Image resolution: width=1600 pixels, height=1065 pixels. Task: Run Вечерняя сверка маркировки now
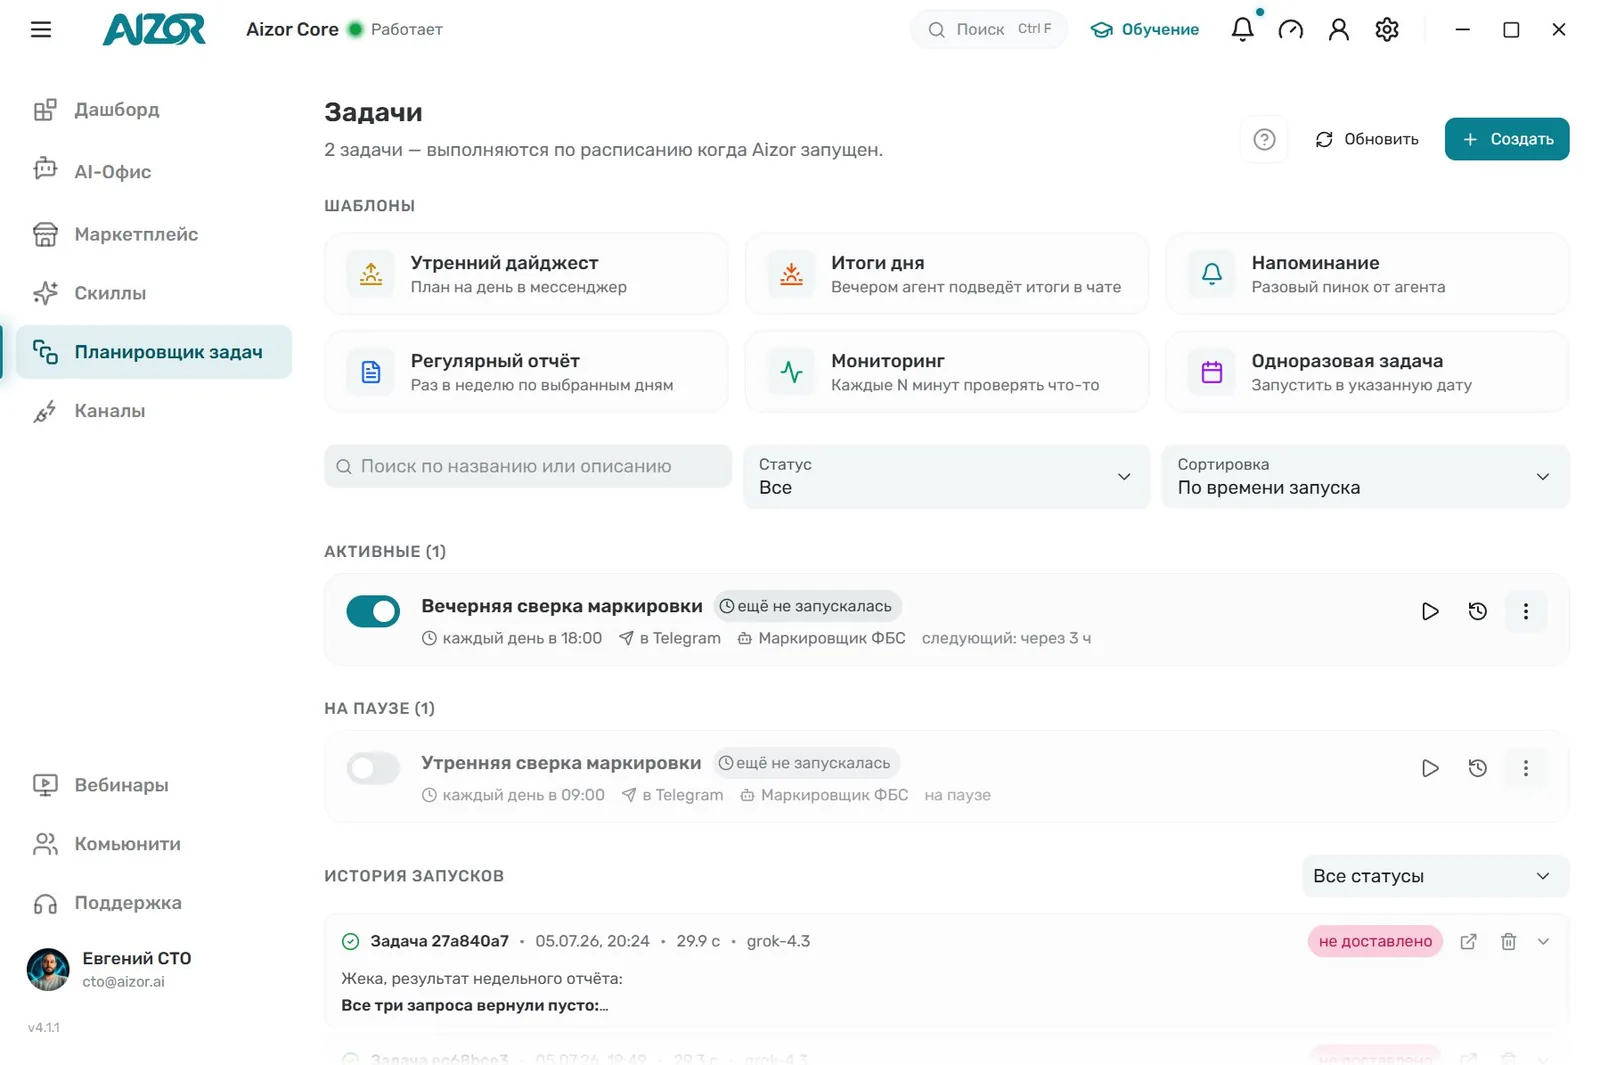coord(1430,611)
